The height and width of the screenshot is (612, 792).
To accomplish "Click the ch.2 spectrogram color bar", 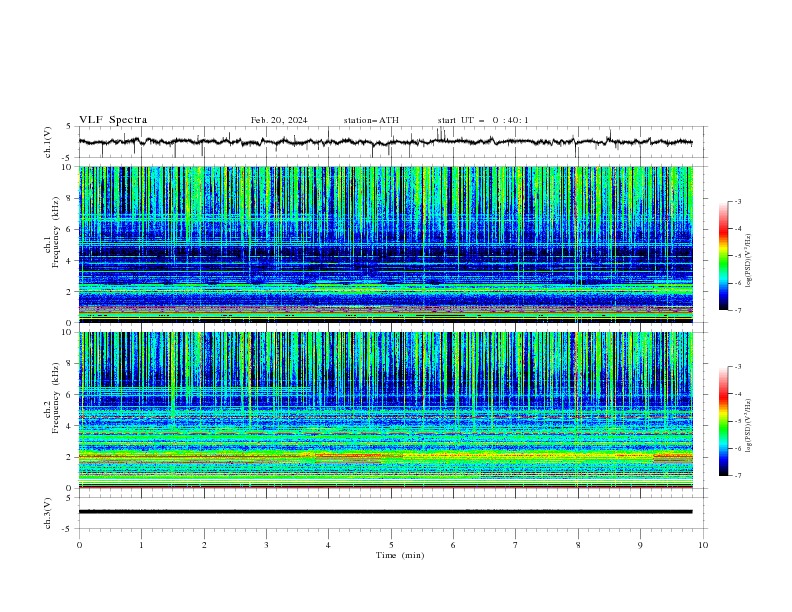I will point(723,421).
